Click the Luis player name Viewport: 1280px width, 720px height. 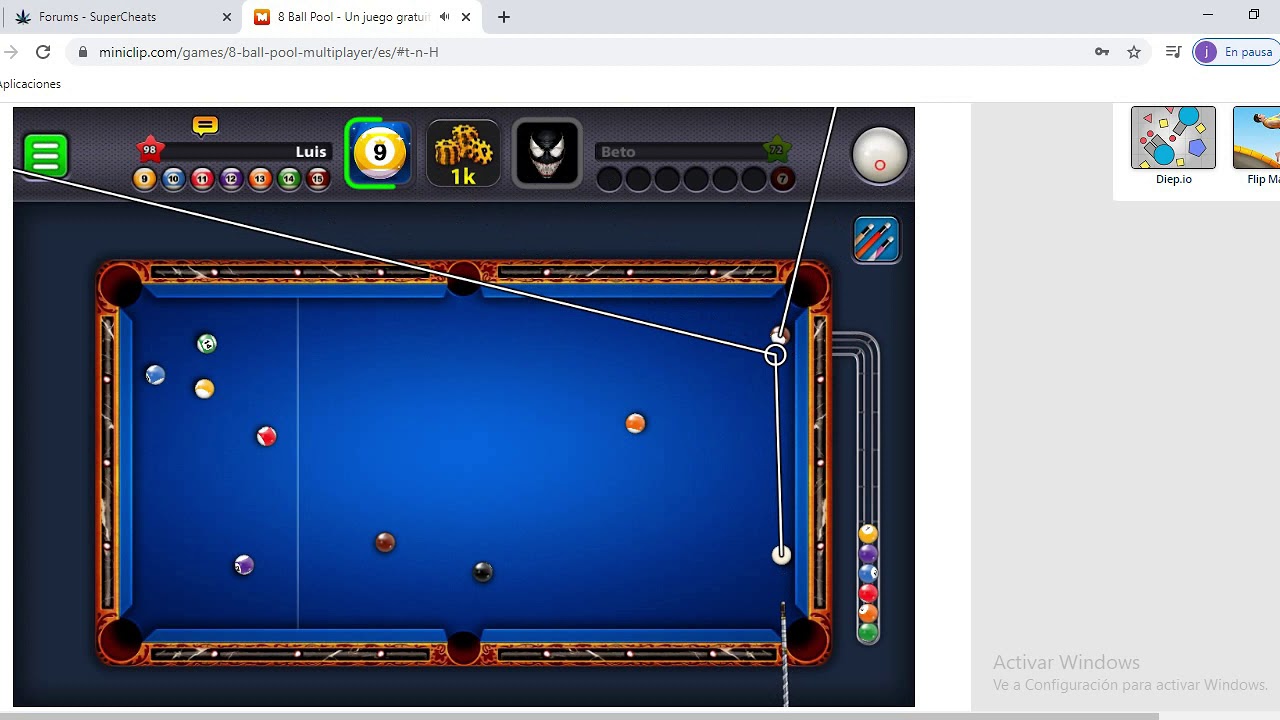tap(311, 152)
